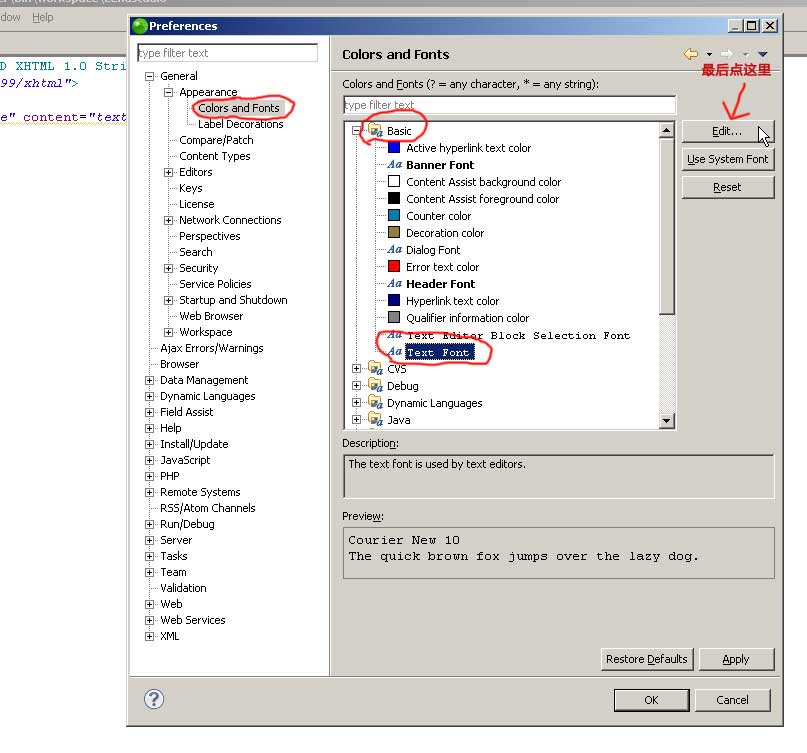Expand the Startup and Shutdown node
Screen dimensions: 807x753
(x=168, y=300)
